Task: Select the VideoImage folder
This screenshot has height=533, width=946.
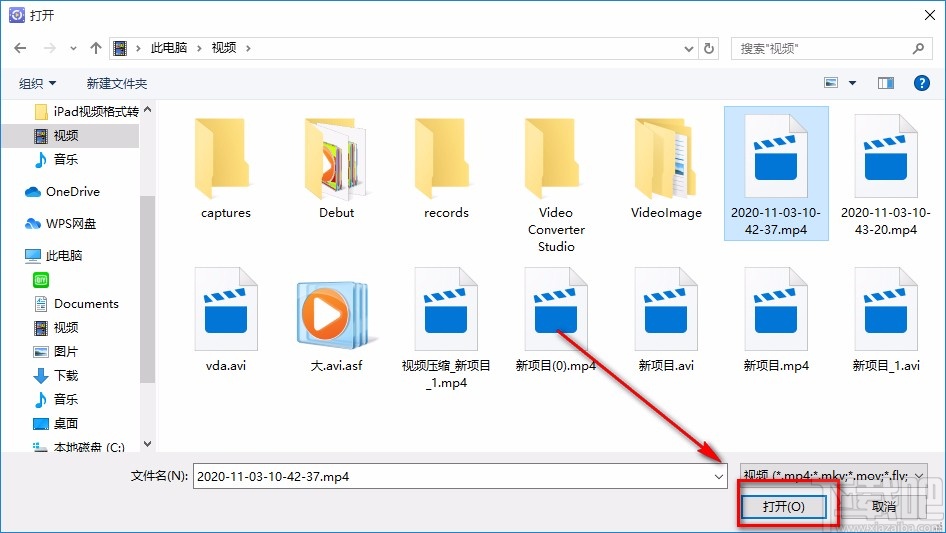Action: pyautogui.click(x=666, y=168)
